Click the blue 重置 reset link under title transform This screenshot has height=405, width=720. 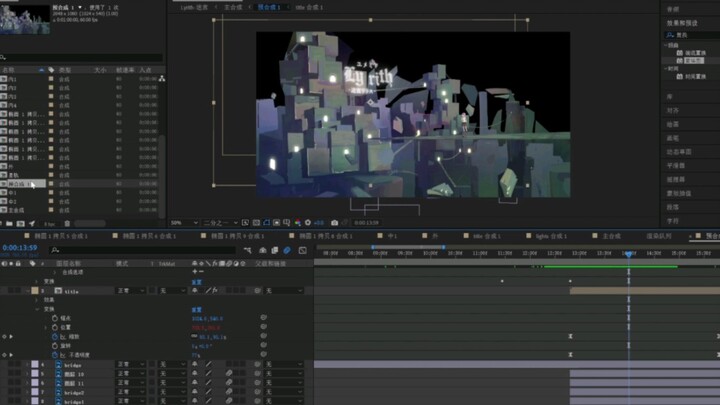(197, 309)
